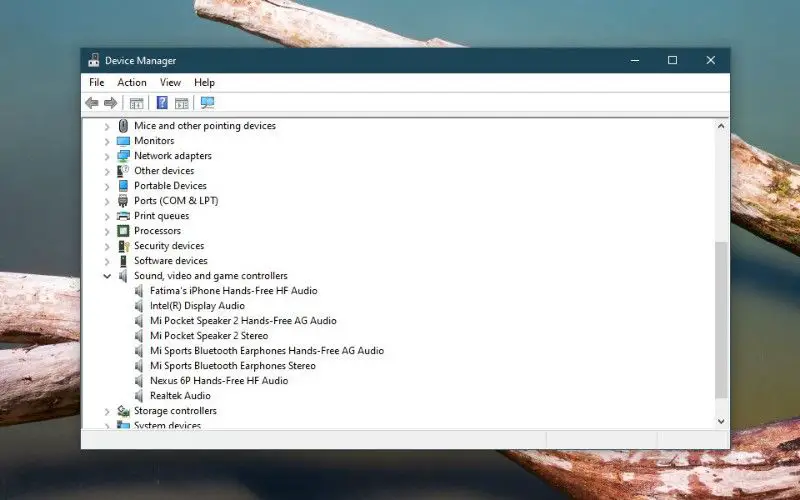Open the File menu
The height and width of the screenshot is (500, 800).
tap(96, 83)
